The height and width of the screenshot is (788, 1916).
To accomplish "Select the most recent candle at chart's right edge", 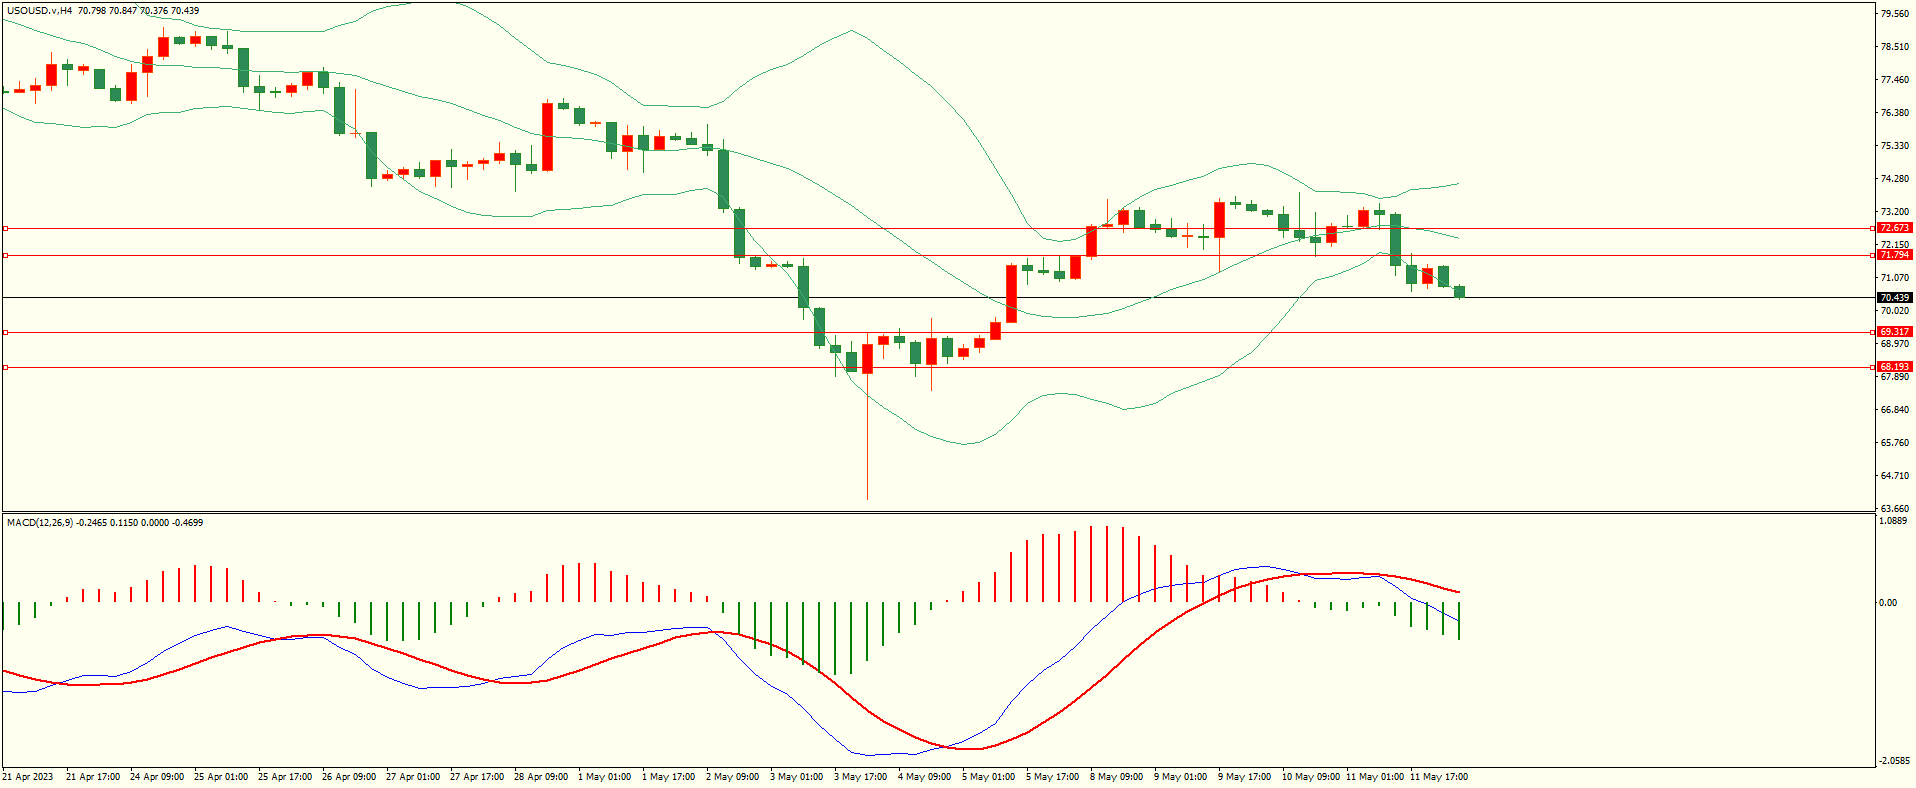I will pyautogui.click(x=1460, y=291).
